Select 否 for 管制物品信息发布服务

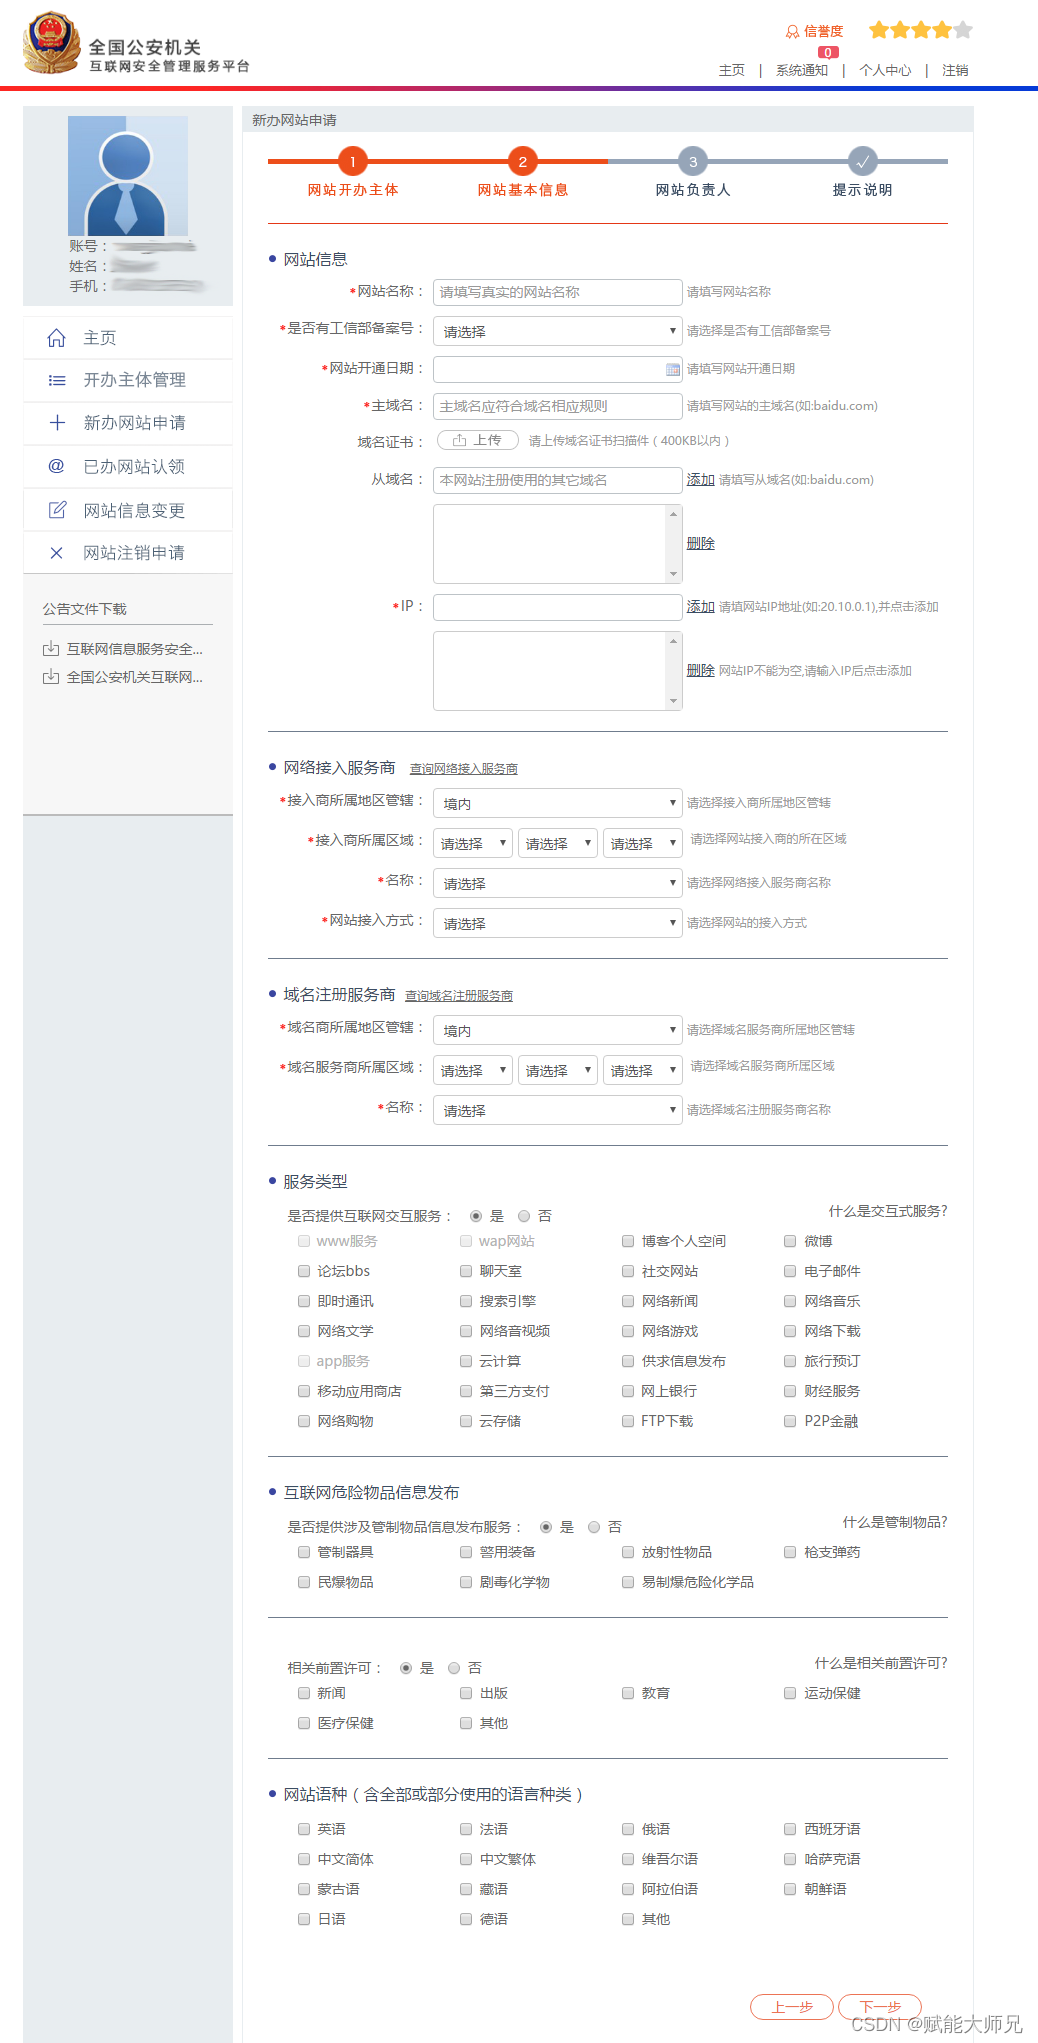click(594, 1528)
